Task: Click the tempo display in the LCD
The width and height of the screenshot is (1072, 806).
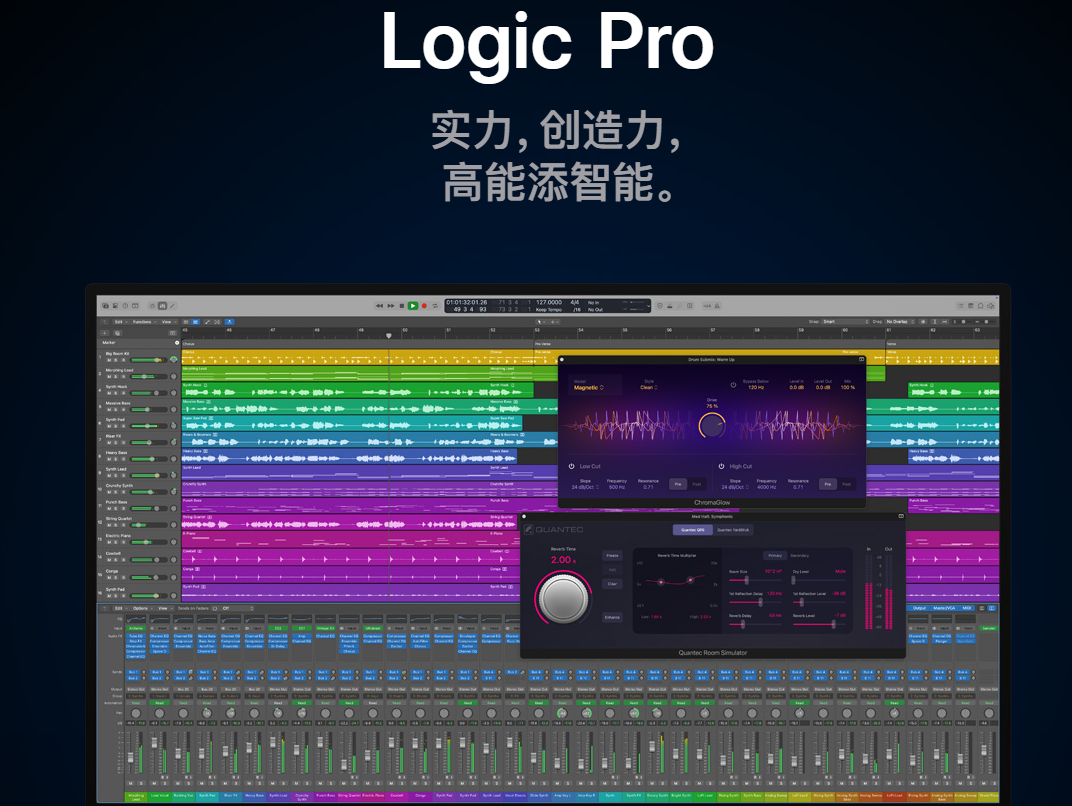Action: tap(549, 302)
